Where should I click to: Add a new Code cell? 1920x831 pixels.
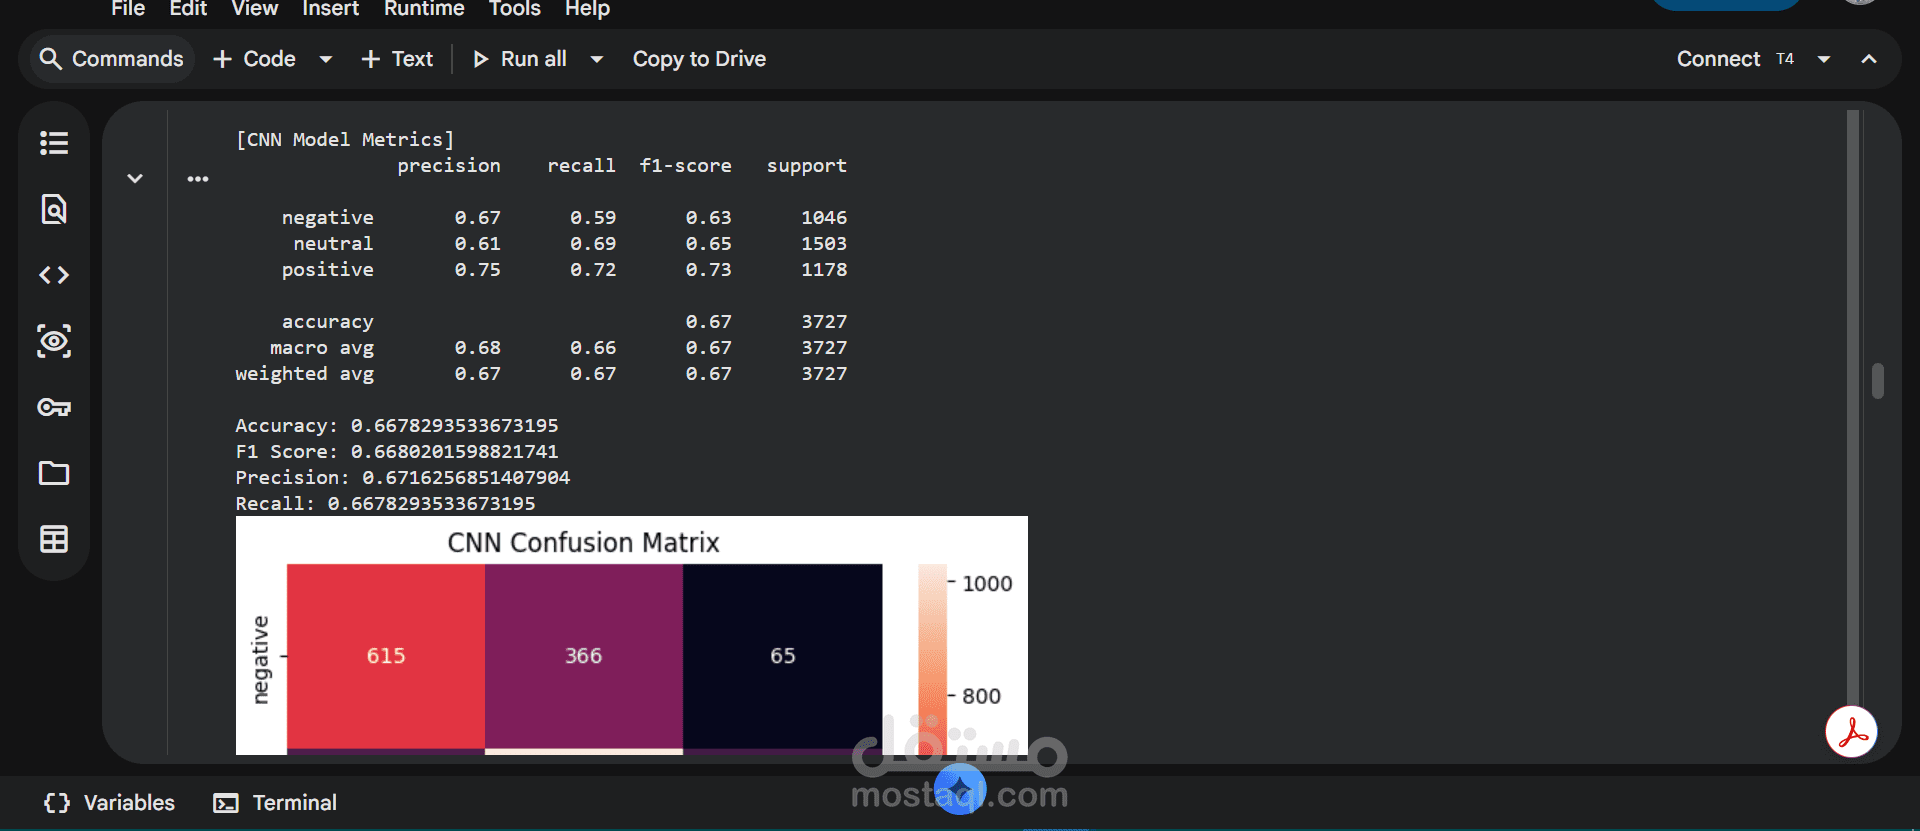pos(255,59)
